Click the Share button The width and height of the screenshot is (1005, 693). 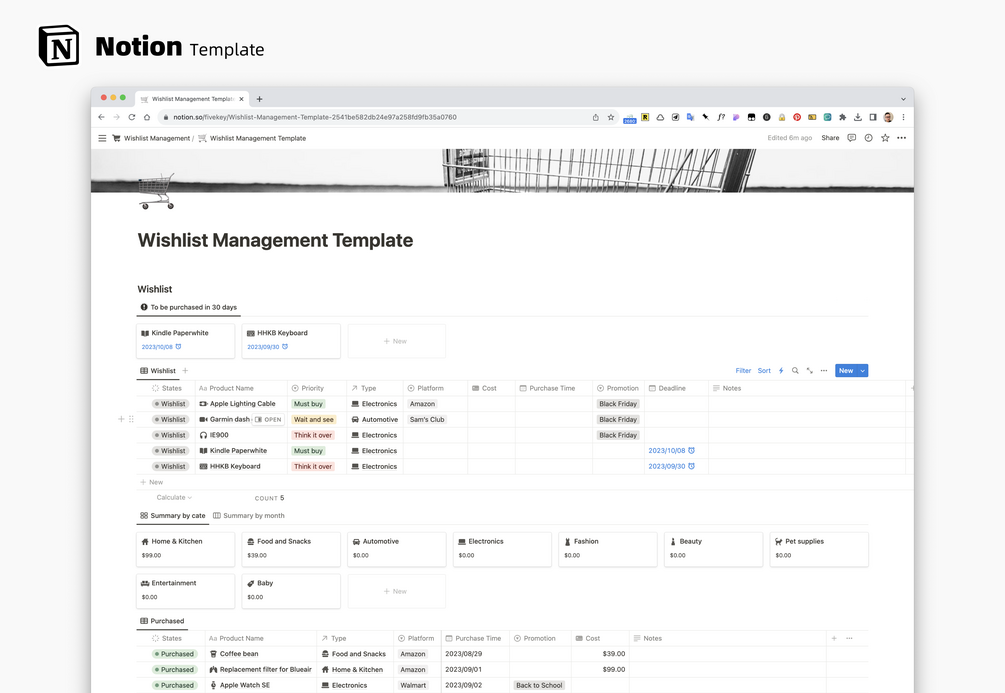[x=830, y=138]
